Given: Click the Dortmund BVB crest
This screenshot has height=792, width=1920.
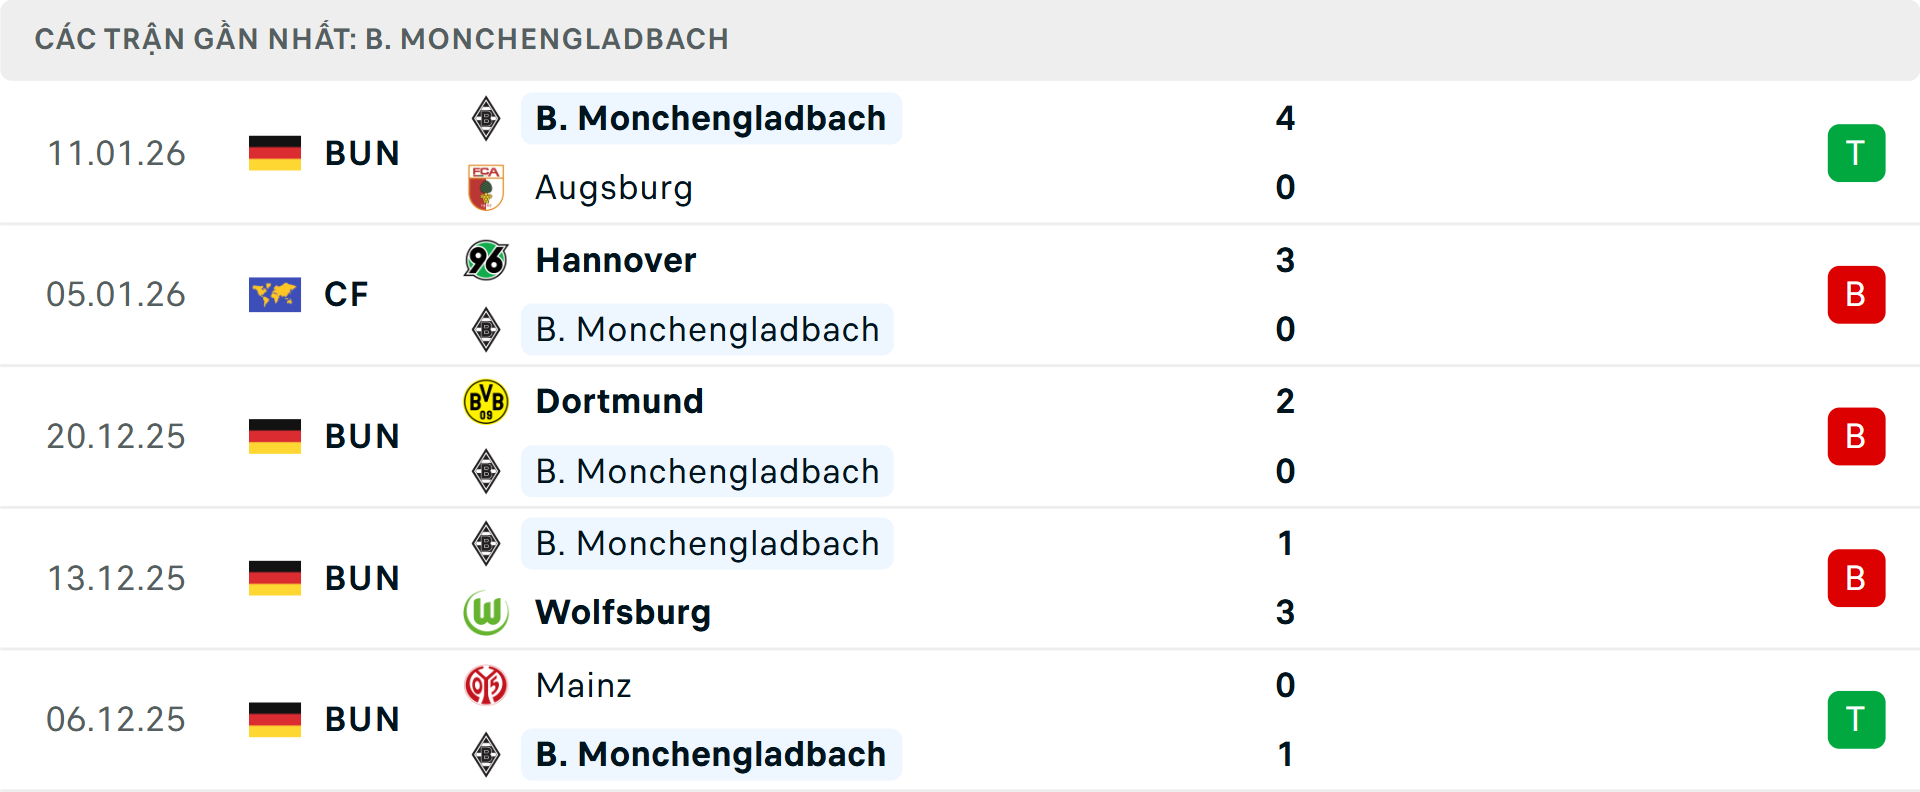Looking at the screenshot, I should click(x=486, y=400).
